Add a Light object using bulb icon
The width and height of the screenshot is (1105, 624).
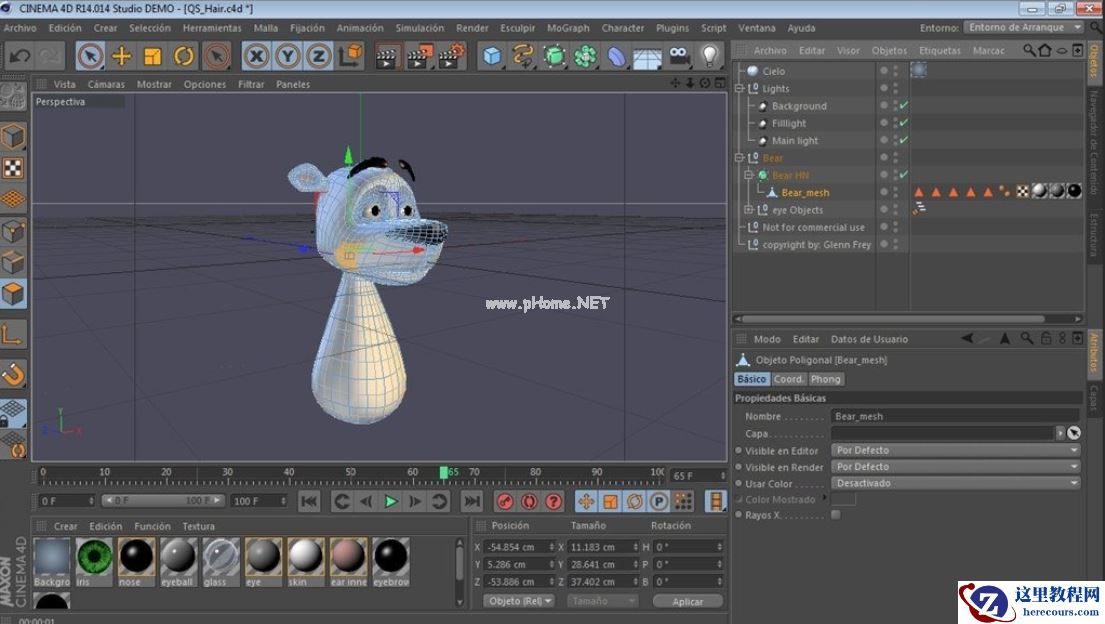[710, 56]
